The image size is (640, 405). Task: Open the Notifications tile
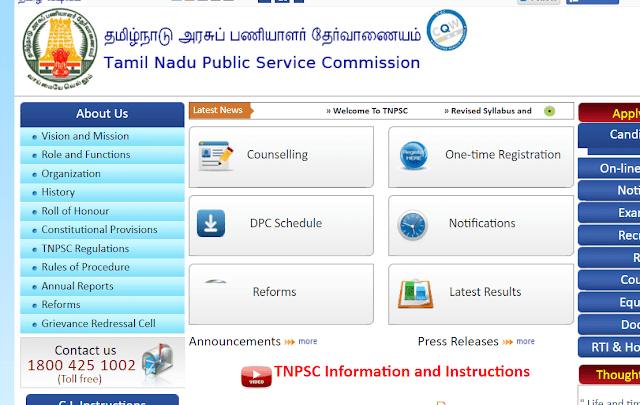[481, 225]
